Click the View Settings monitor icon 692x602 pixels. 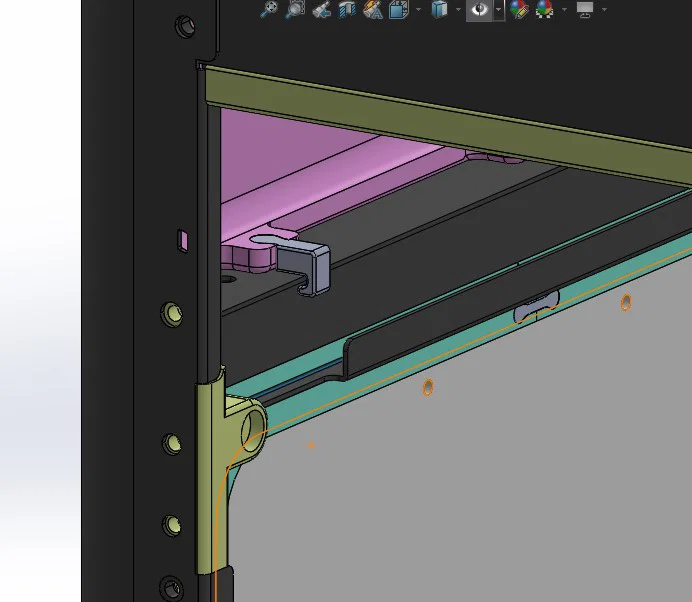point(585,9)
